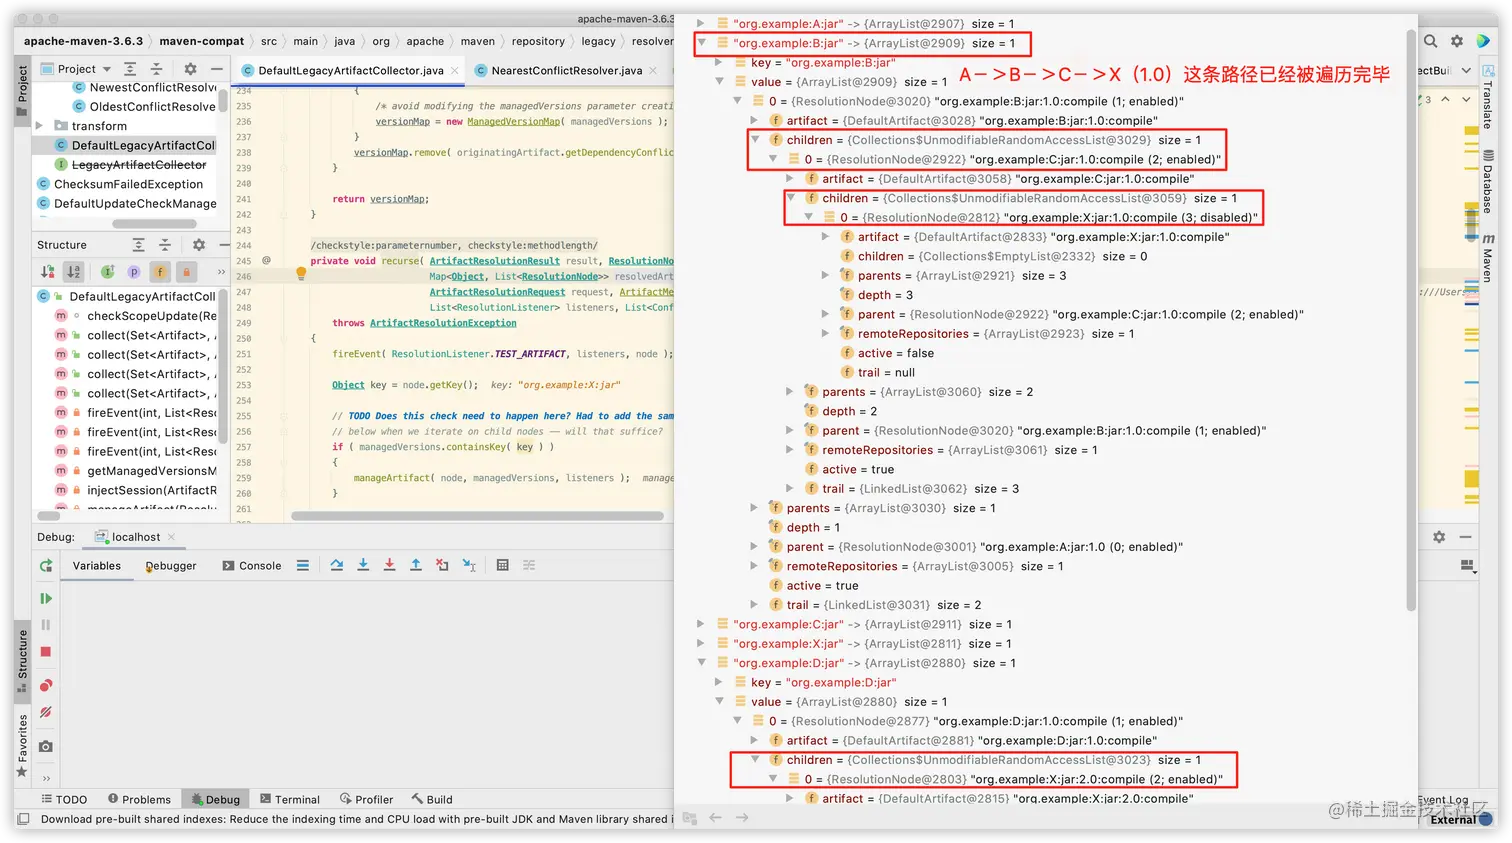1512x843 pixels.
Task: Close the DefaultLegacyArtifactCollector.java tab
Action: tap(455, 70)
